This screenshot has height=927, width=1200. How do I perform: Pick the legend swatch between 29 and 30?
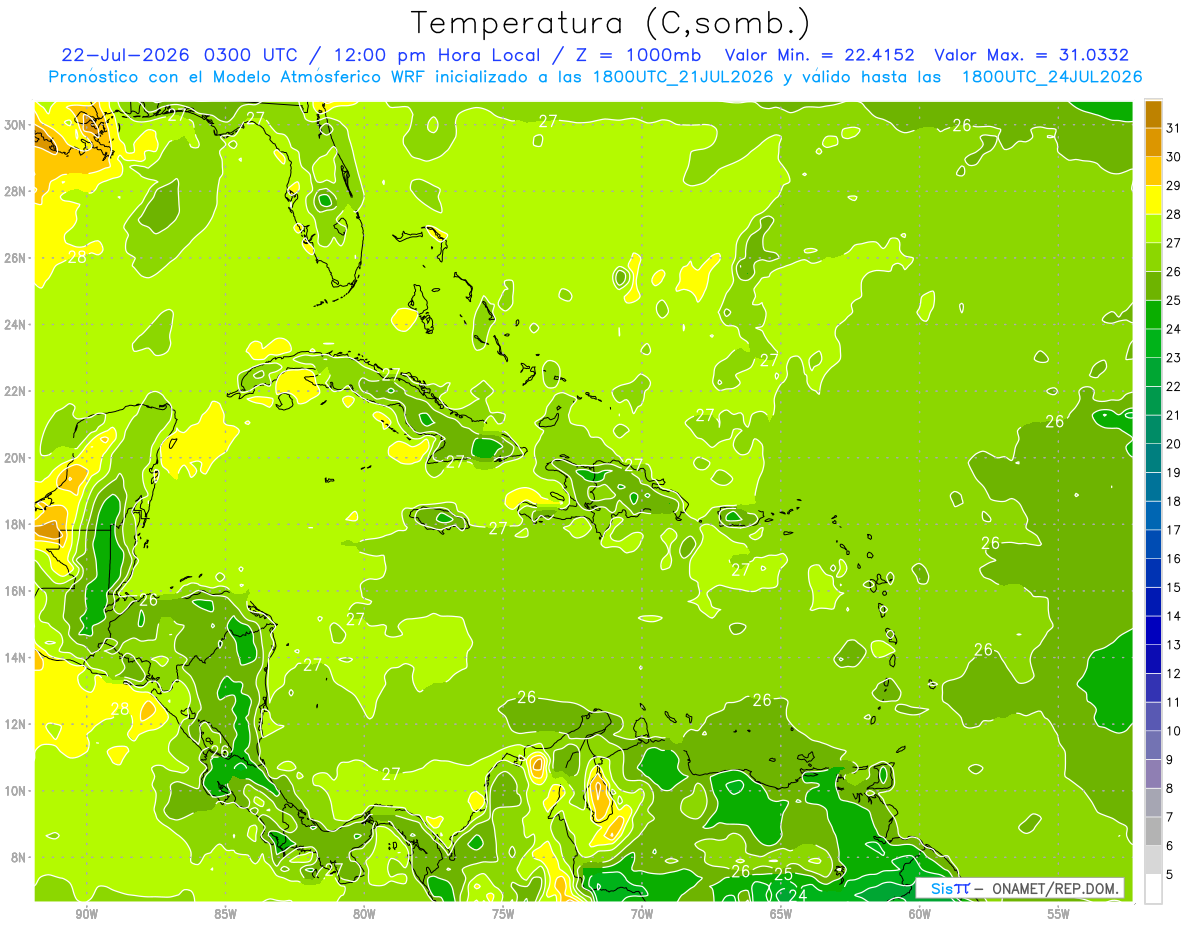pos(1153,170)
